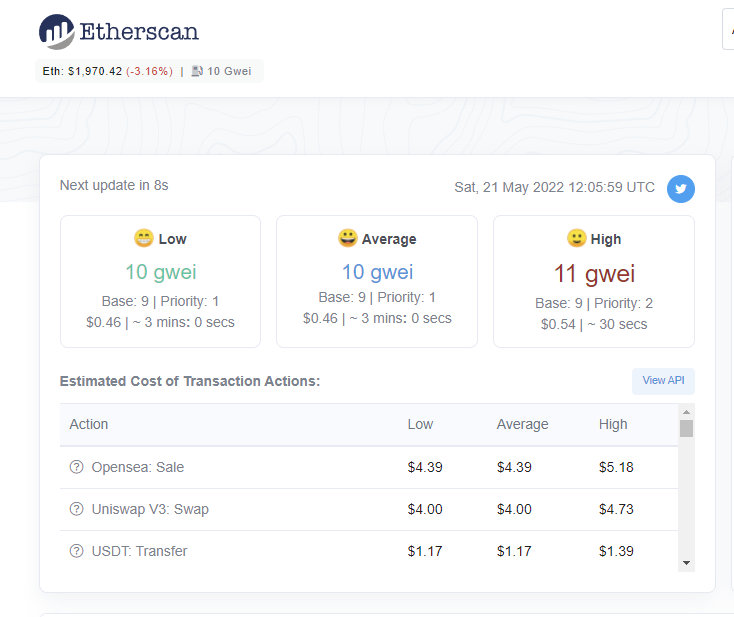Viewport: 734px width, 617px height.
Task: Click the Opensea: Sale row label
Action: [138, 467]
